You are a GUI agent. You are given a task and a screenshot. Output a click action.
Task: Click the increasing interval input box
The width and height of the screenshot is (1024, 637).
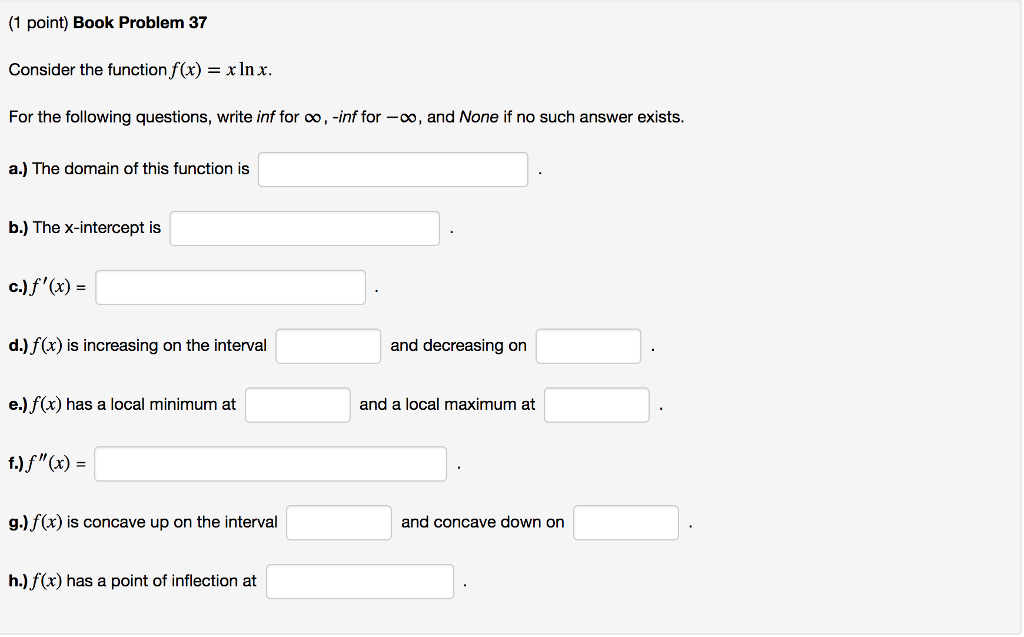click(x=328, y=345)
